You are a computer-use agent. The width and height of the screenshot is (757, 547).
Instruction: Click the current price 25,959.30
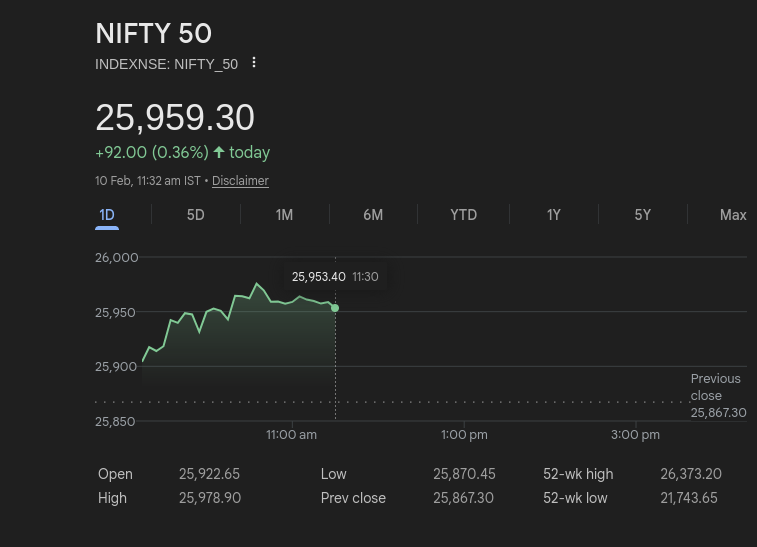pyautogui.click(x=175, y=118)
